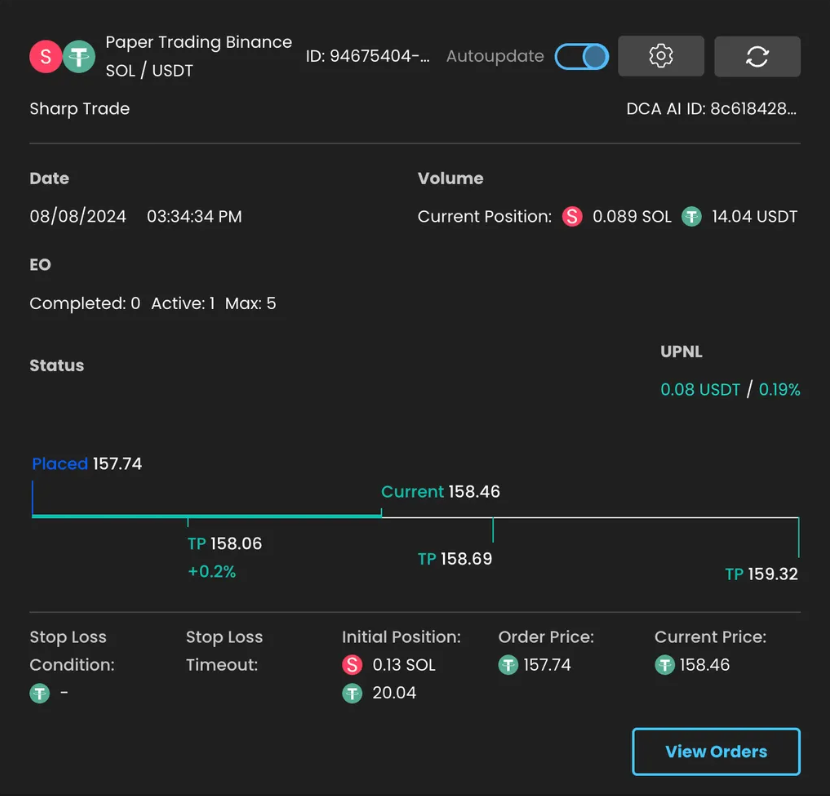Click the Placed 157.74 marker

[87, 464]
